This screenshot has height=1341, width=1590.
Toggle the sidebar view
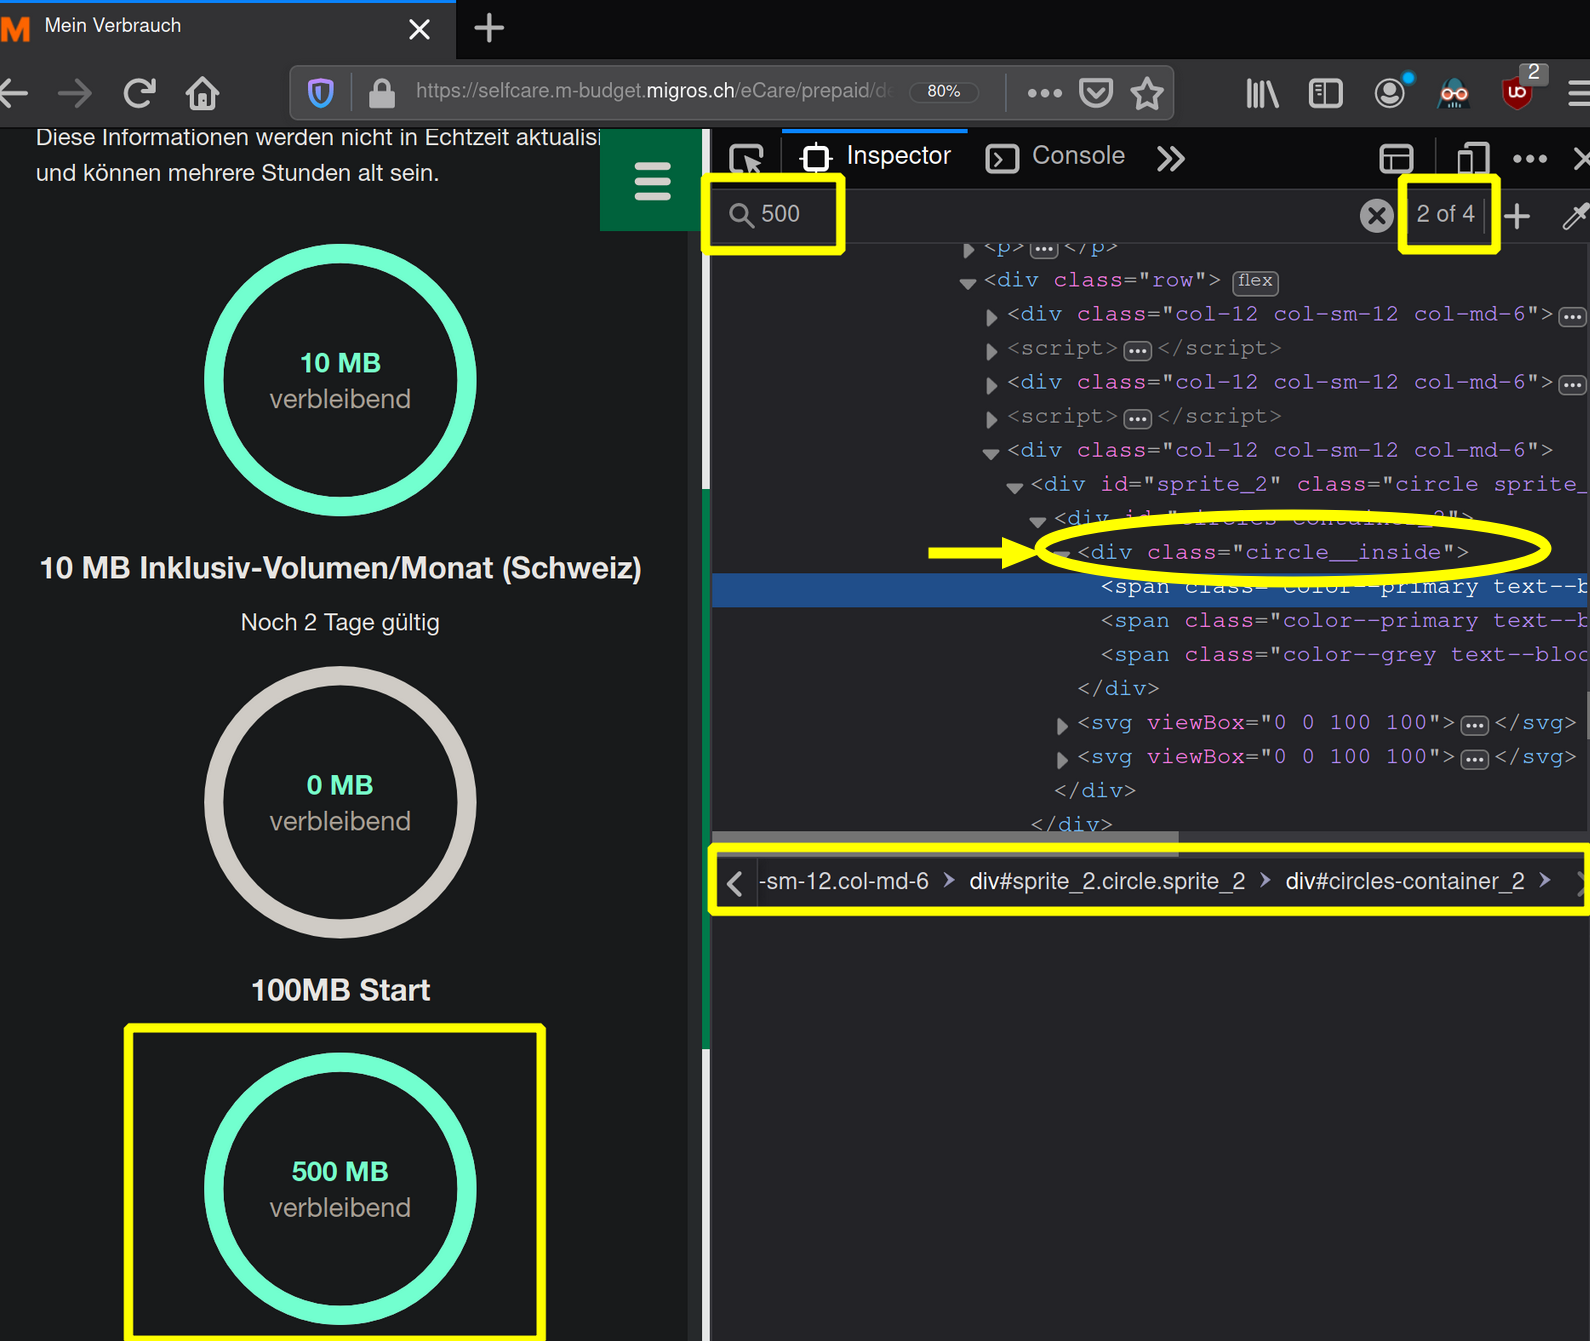pos(1325,94)
